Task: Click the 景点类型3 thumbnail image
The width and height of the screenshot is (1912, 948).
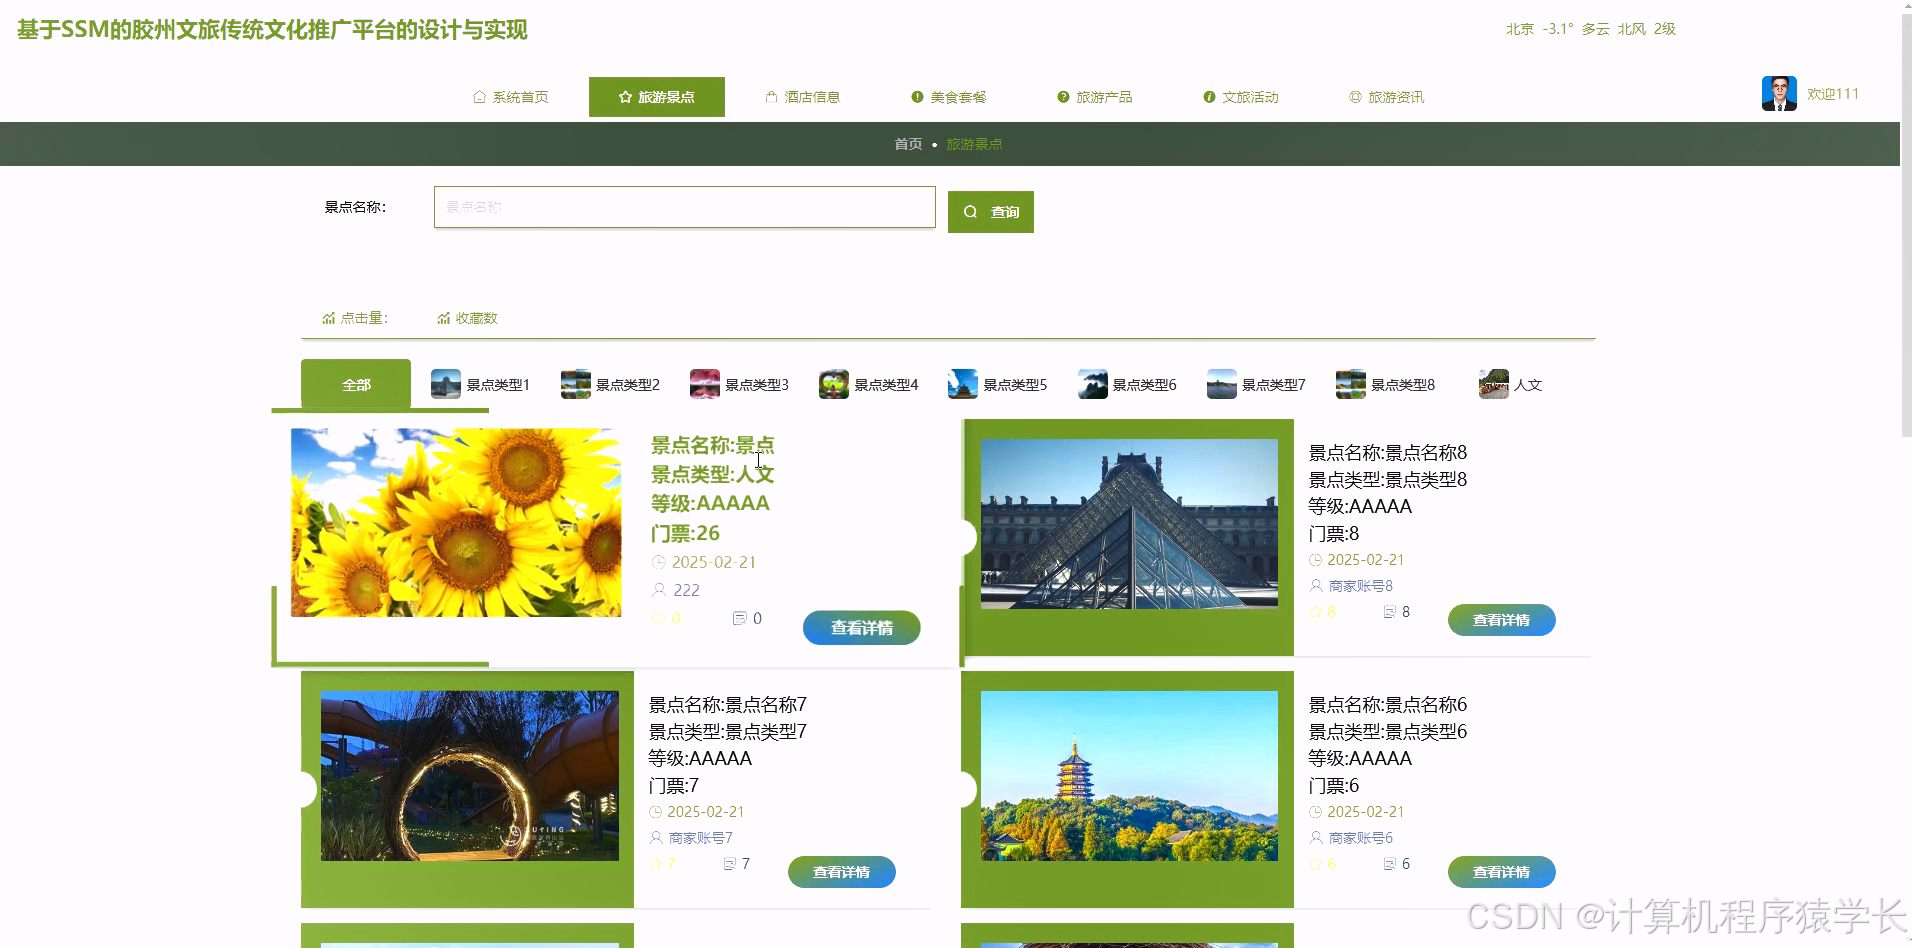Action: (x=704, y=383)
